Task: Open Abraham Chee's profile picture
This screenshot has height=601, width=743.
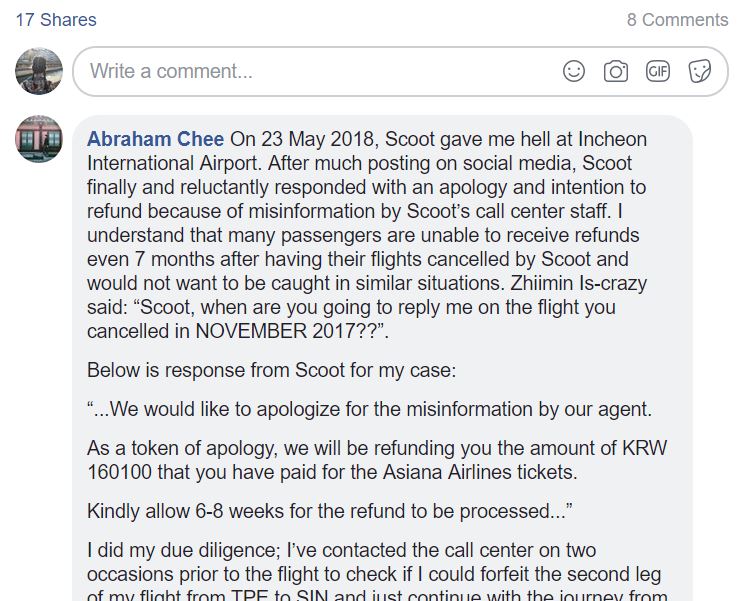Action: 39,139
